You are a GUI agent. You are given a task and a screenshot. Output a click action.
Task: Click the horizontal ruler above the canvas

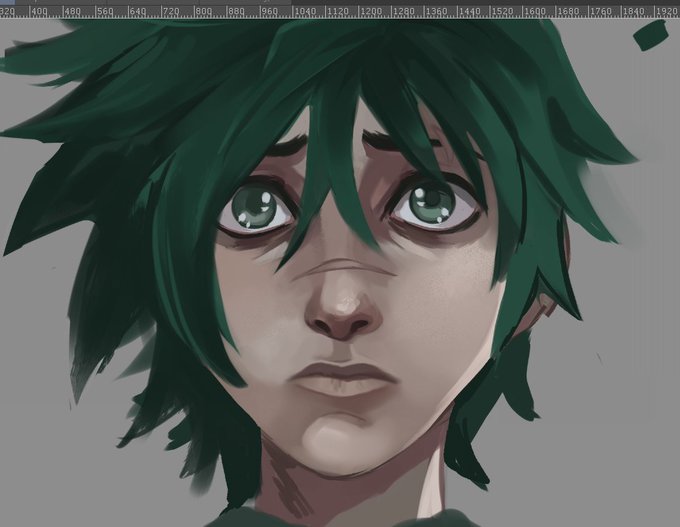click(x=340, y=12)
